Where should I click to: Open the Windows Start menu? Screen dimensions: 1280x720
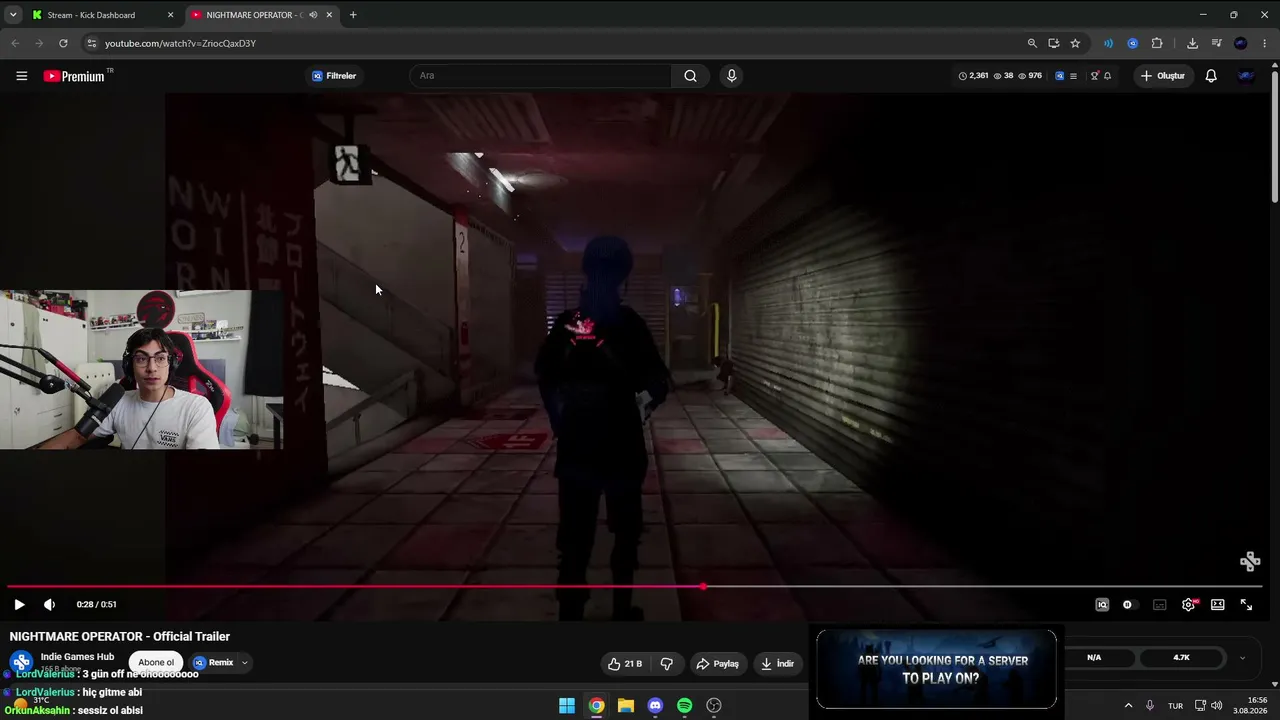[x=567, y=706]
